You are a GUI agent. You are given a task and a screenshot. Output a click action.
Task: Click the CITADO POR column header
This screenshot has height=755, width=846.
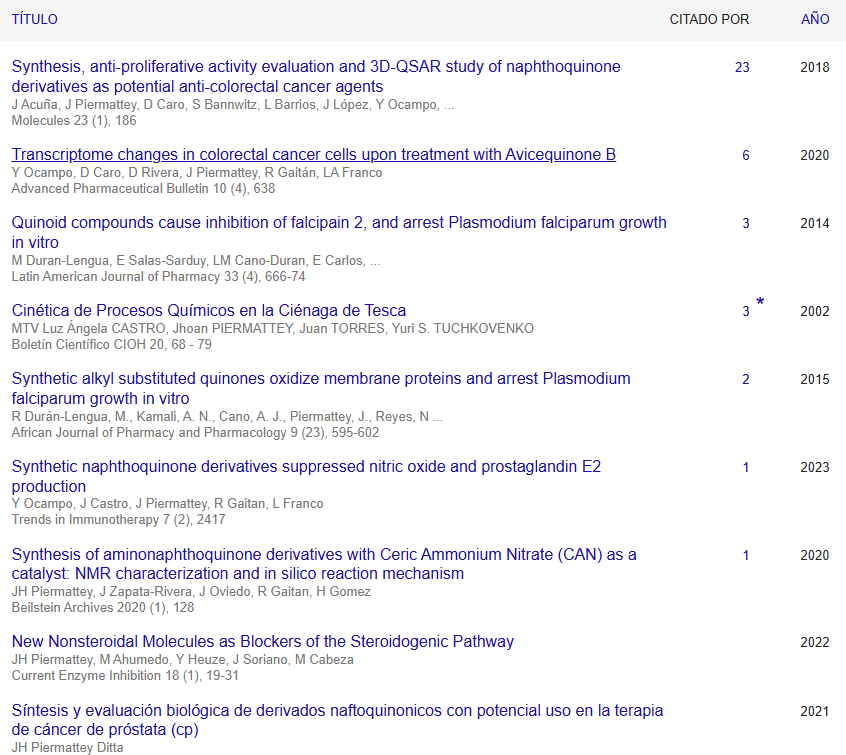pyautogui.click(x=709, y=19)
